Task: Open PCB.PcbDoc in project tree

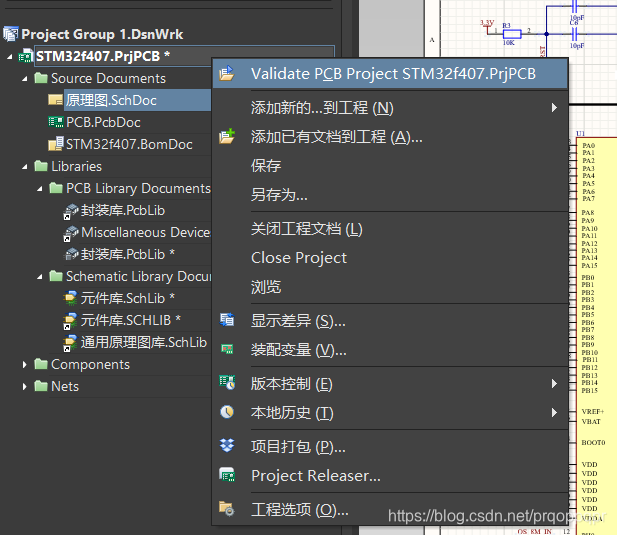Action: pyautogui.click(x=102, y=122)
